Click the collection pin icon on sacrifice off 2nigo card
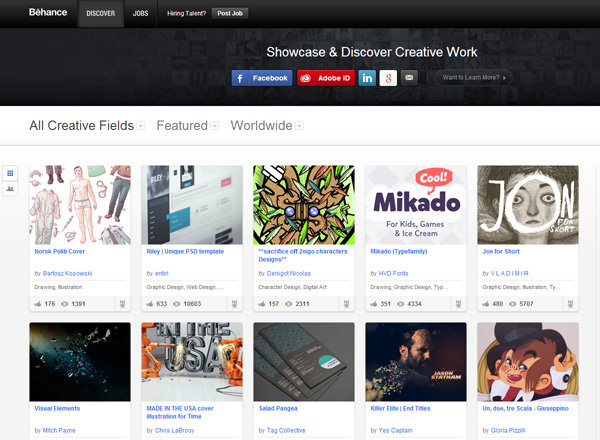This screenshot has width=600, height=440. click(x=346, y=304)
